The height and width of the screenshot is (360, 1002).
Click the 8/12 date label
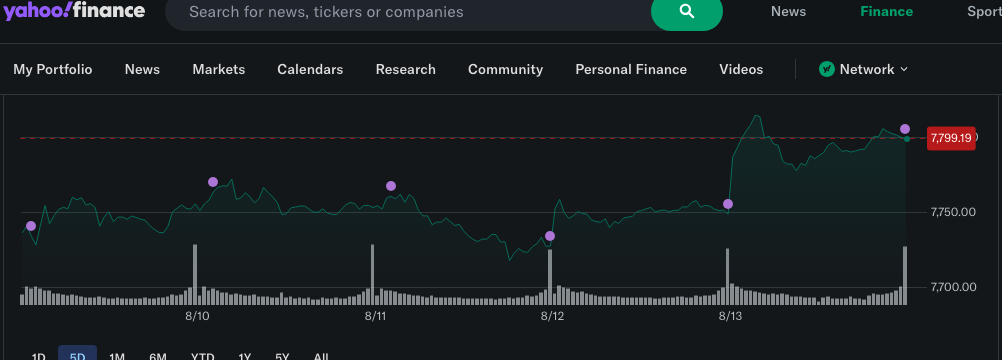click(x=552, y=316)
